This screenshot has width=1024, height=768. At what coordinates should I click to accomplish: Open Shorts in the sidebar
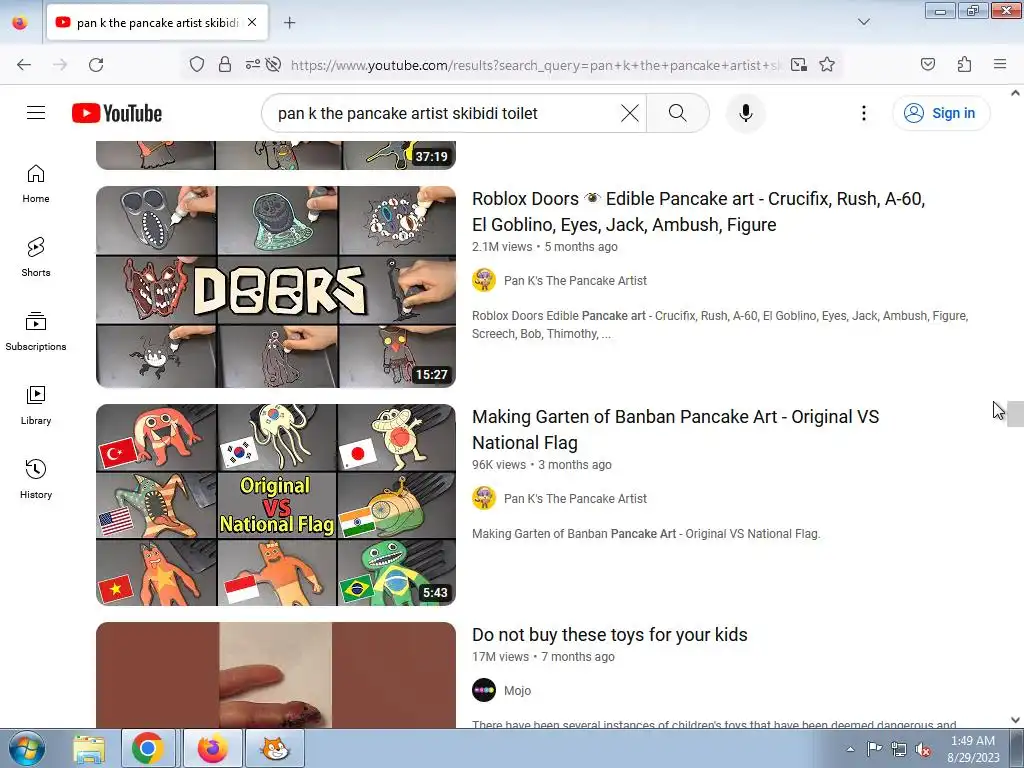[36, 257]
